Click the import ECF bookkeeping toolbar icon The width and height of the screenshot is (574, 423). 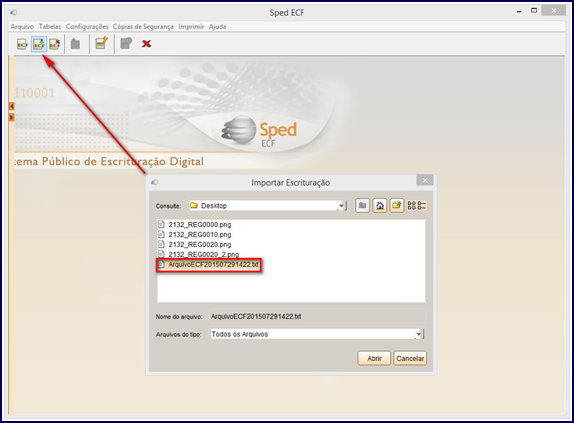[x=39, y=44]
